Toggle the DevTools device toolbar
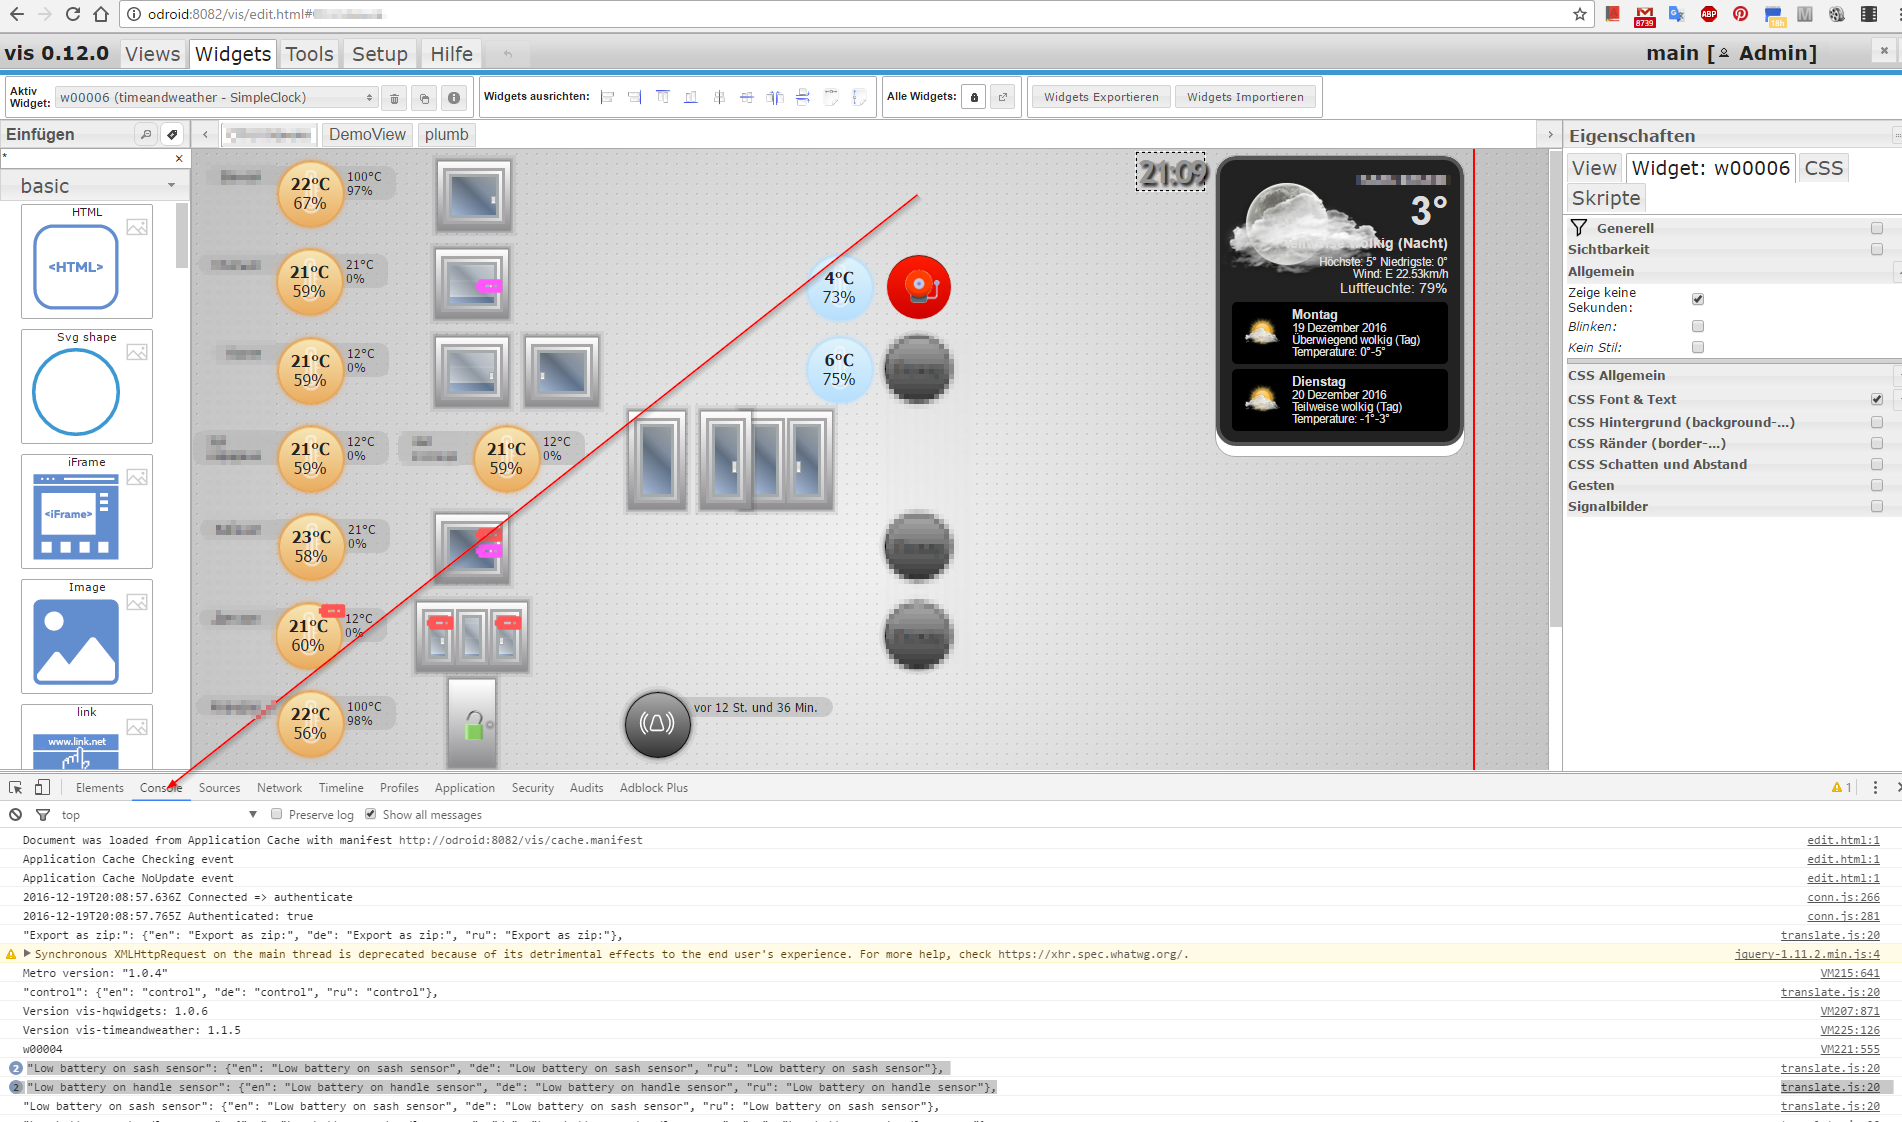 click(x=42, y=788)
